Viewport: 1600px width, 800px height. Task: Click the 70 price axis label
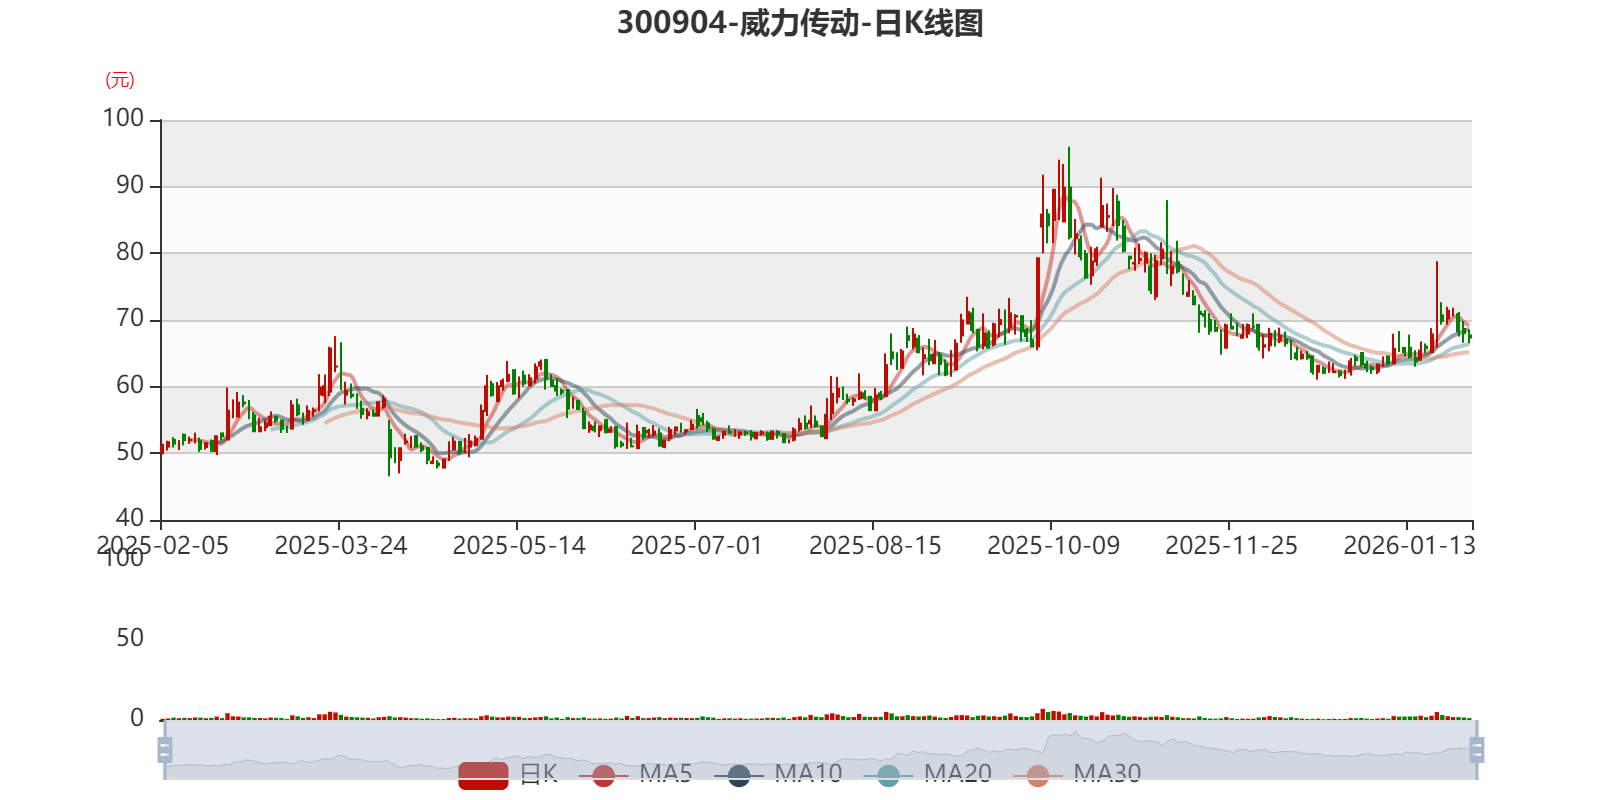coord(130,319)
